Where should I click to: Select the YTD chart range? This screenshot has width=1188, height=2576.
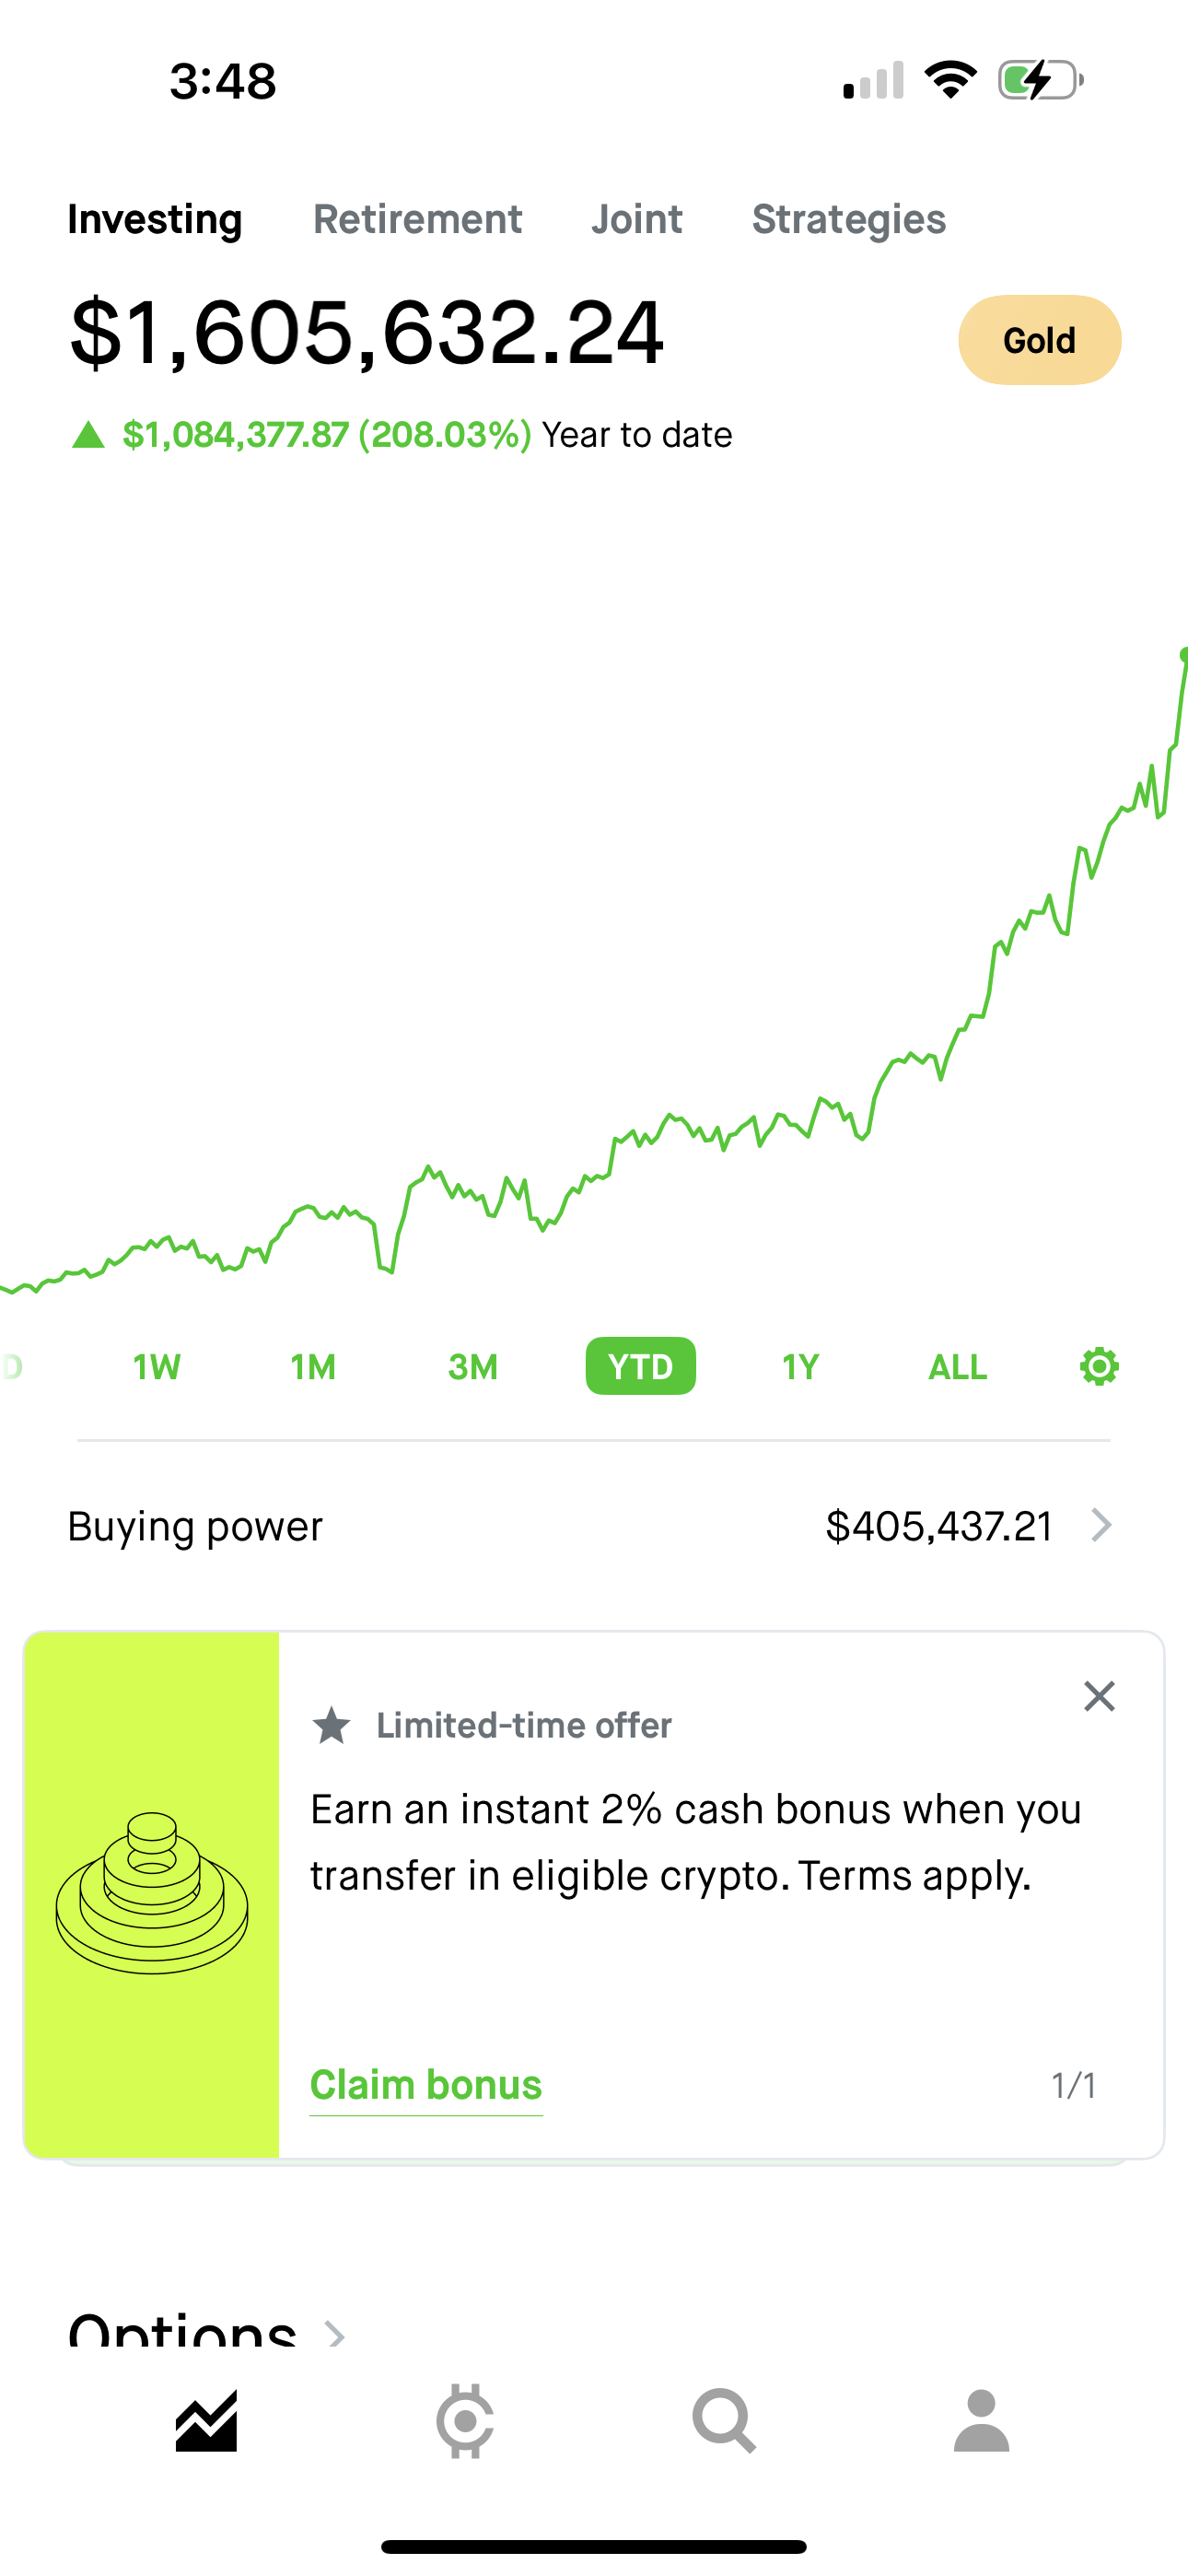(640, 1366)
